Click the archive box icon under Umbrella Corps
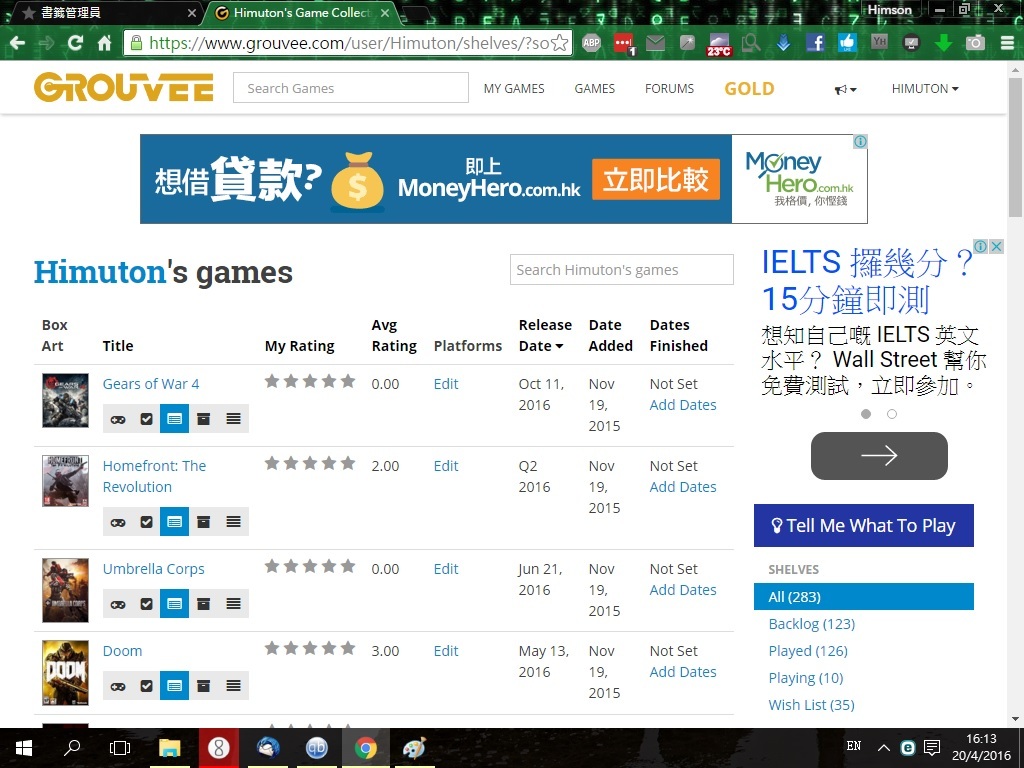This screenshot has width=1024, height=768. pos(204,604)
